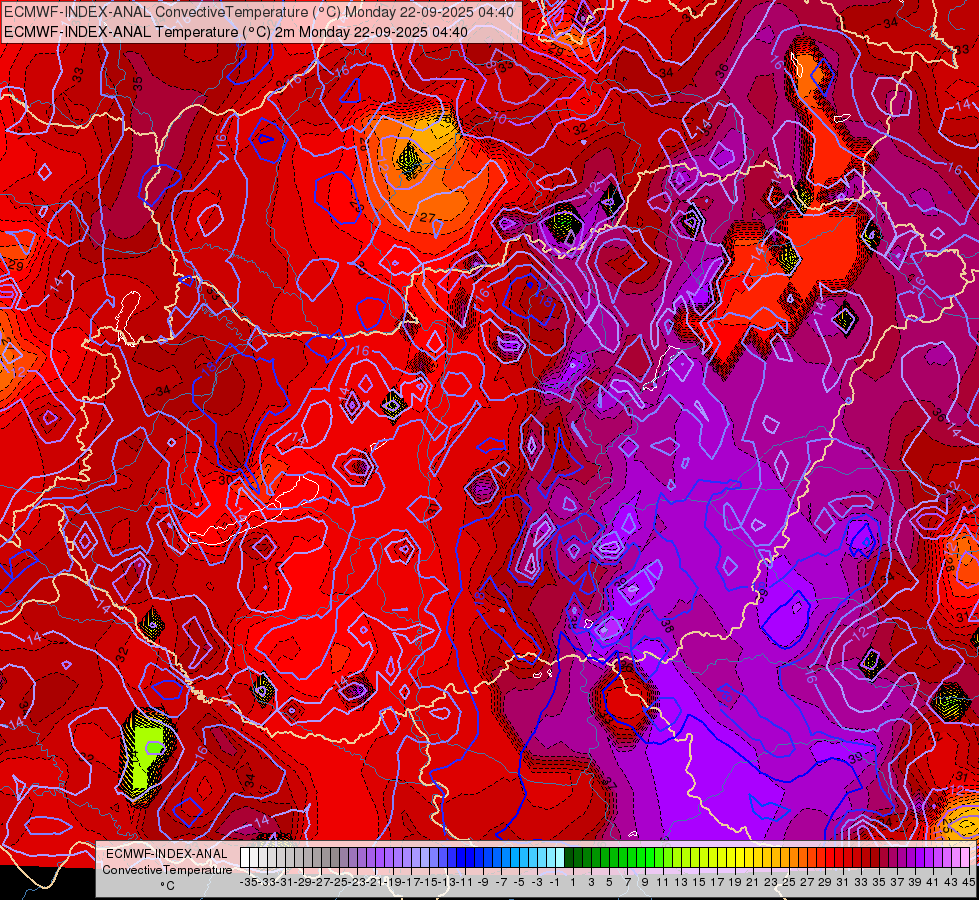This screenshot has width=979, height=900.
Task: Click the 'Temperature (°C) 2m' title line
Action: (235, 32)
